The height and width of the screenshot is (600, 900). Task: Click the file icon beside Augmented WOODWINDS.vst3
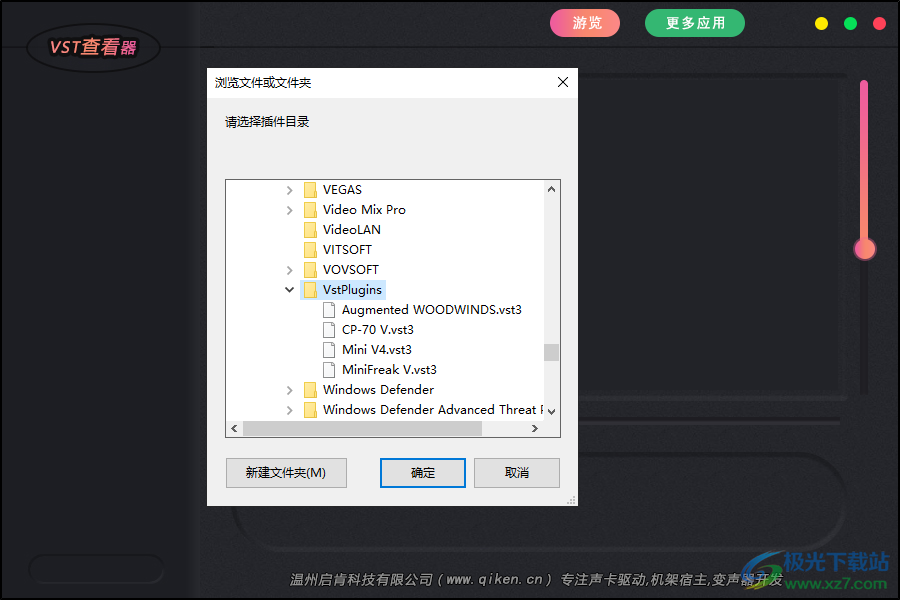[x=328, y=309]
